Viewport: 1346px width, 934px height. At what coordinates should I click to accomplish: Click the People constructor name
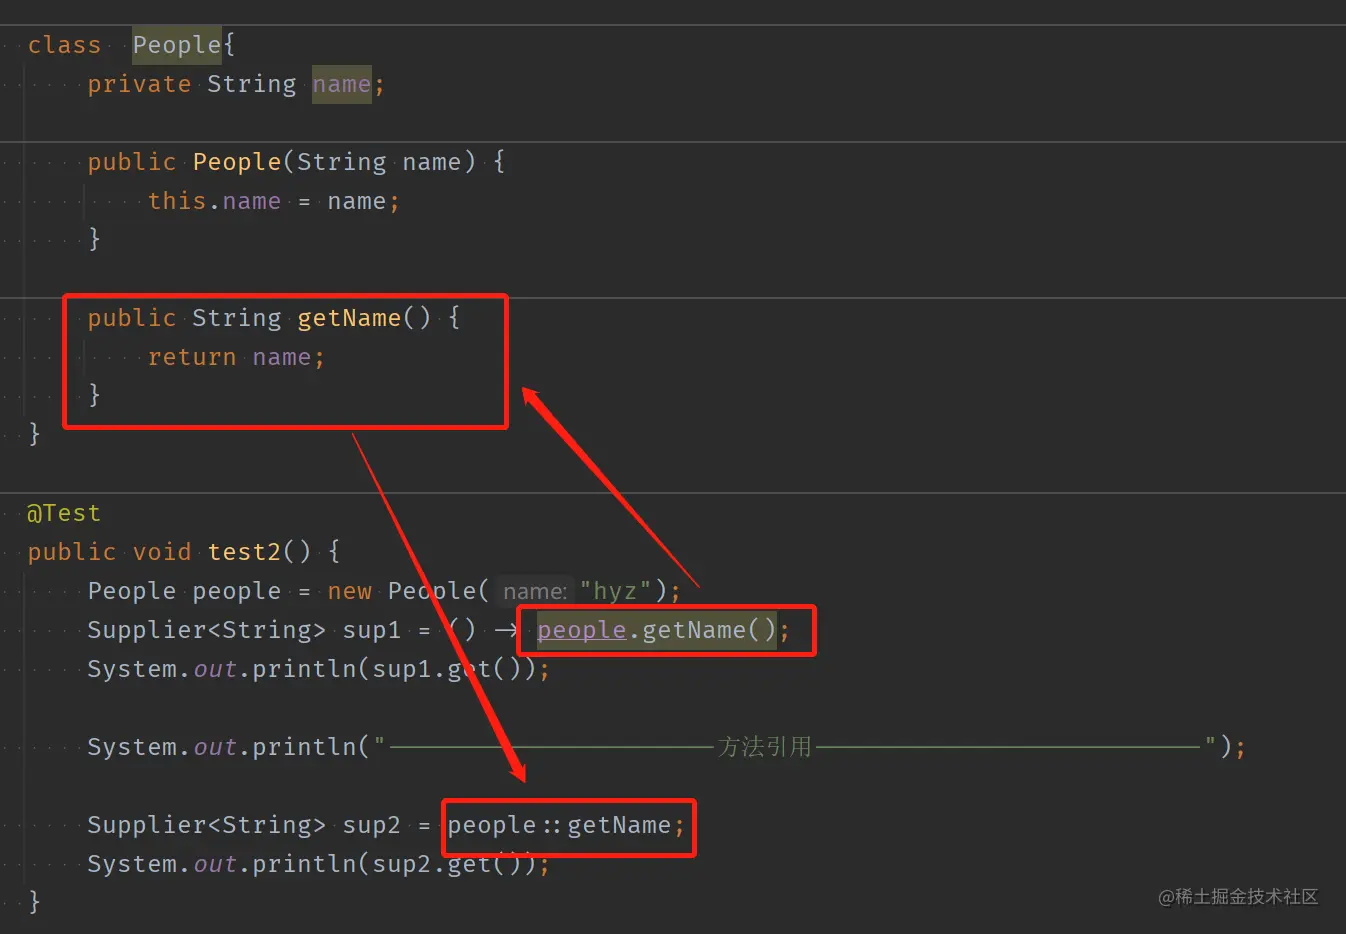tap(237, 162)
